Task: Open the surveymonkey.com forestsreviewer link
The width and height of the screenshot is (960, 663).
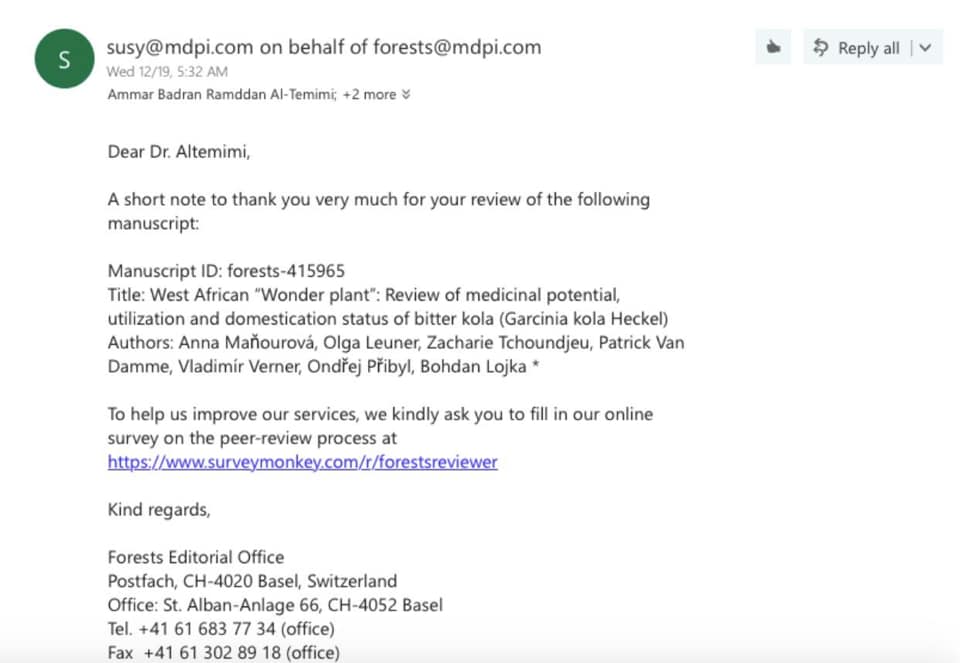Action: pyautogui.click(x=302, y=462)
